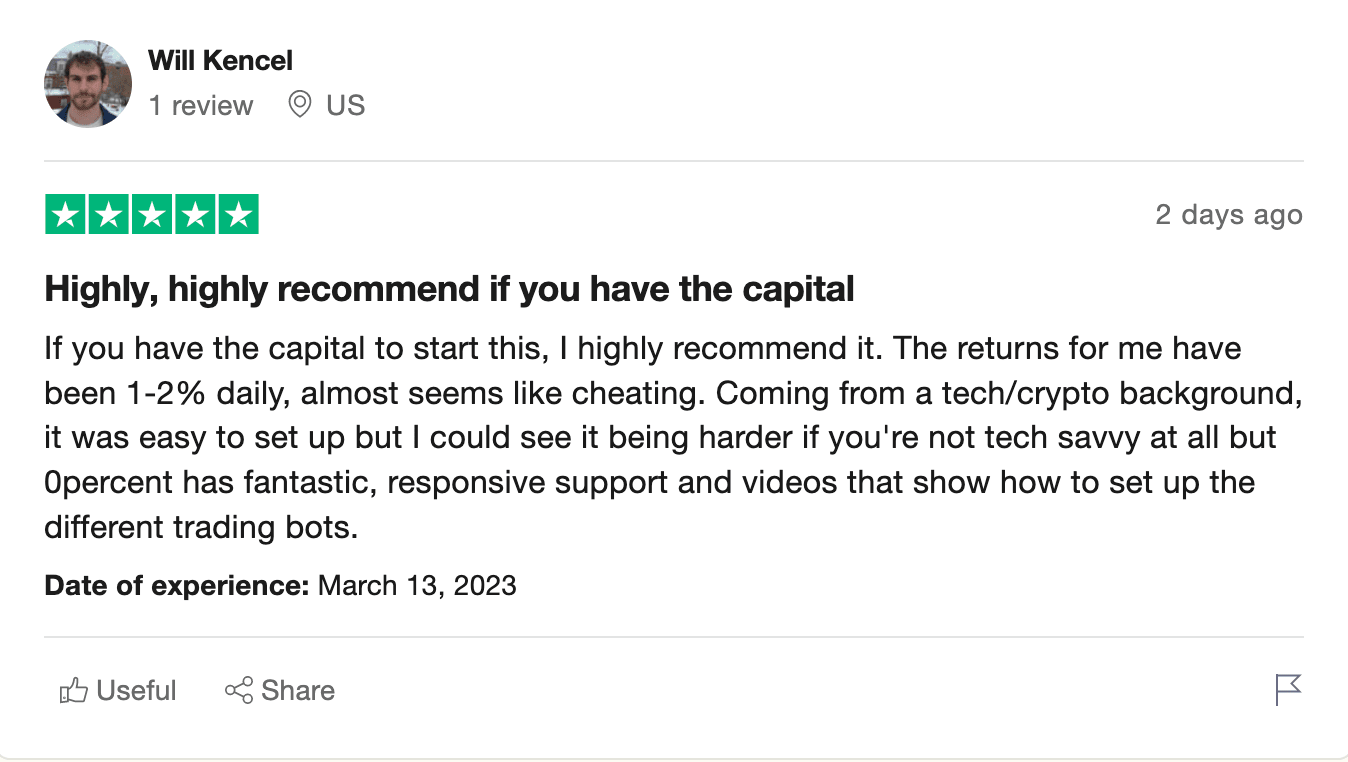Click the fourth green rating star
The height and width of the screenshot is (762, 1348).
point(195,215)
